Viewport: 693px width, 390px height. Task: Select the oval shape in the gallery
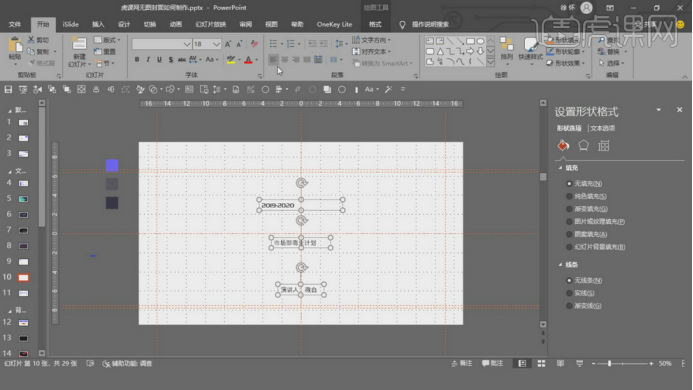pyautogui.click(x=480, y=41)
